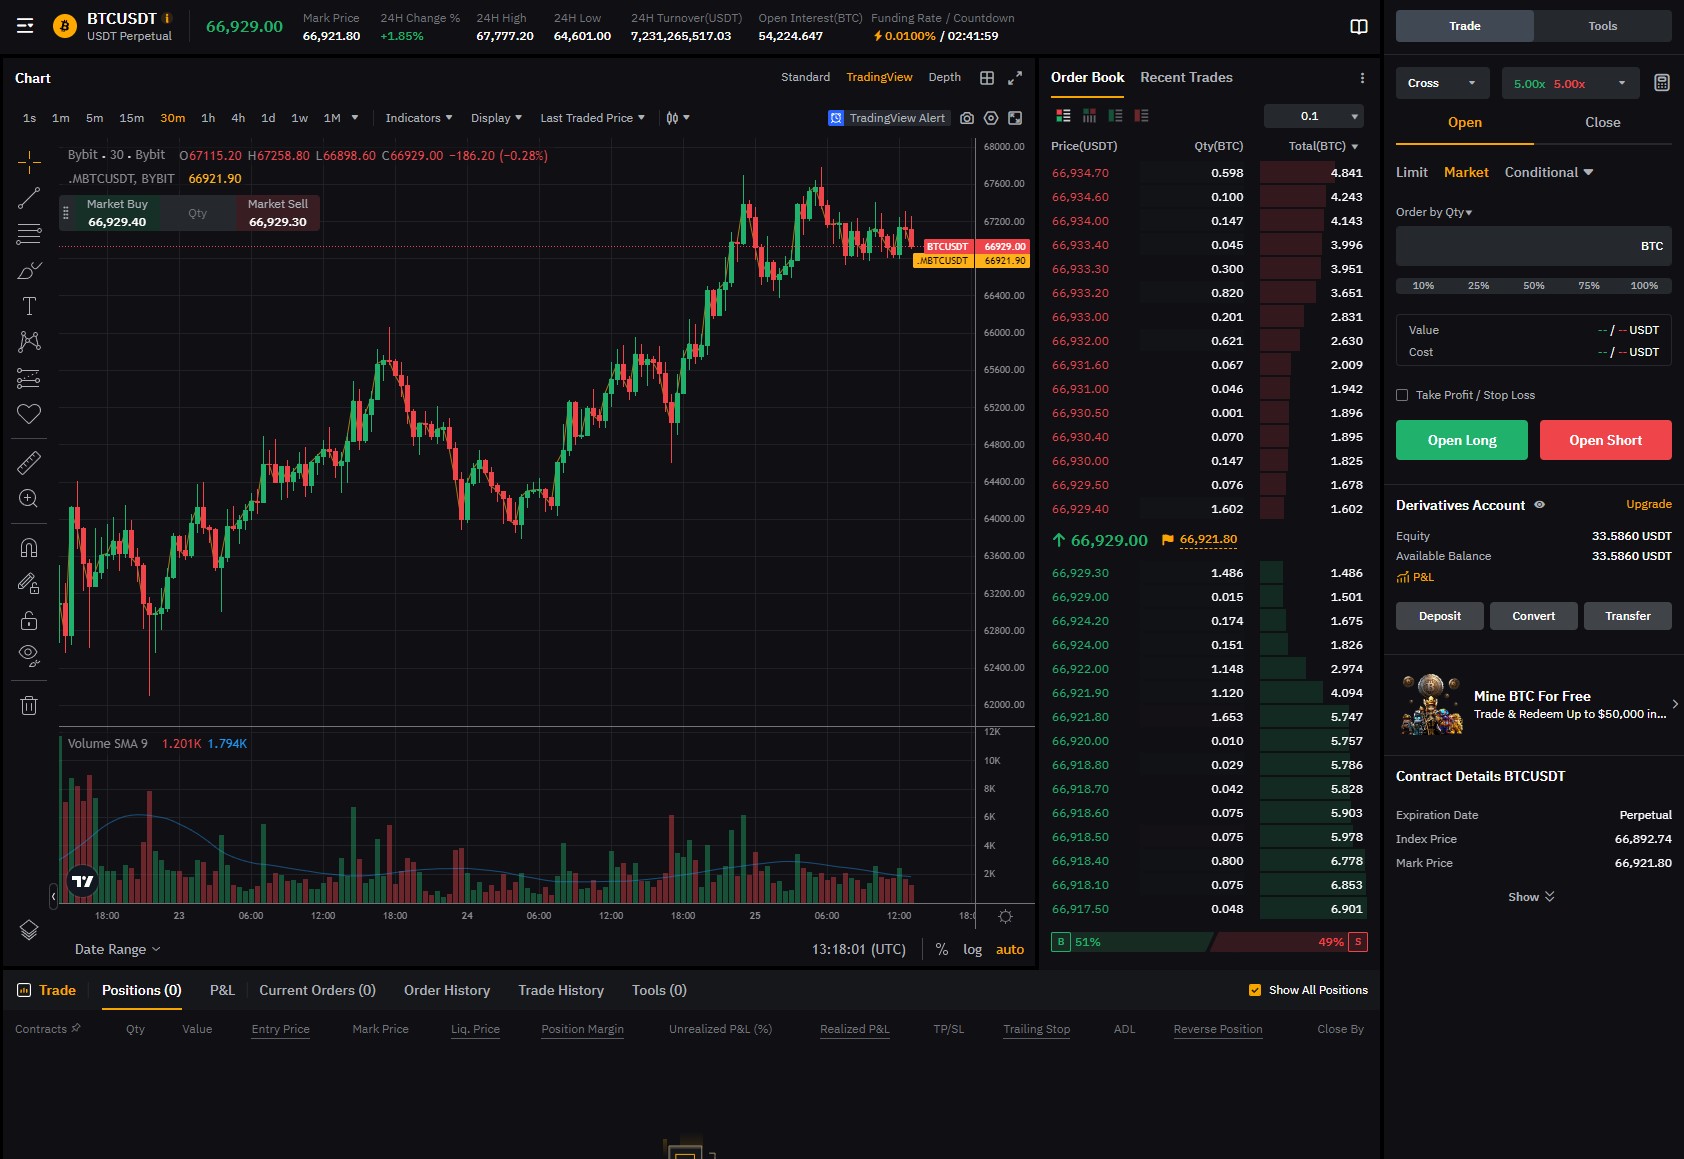Toggle percent scale on chart
Viewport: 1684px width, 1159px height.
click(942, 949)
